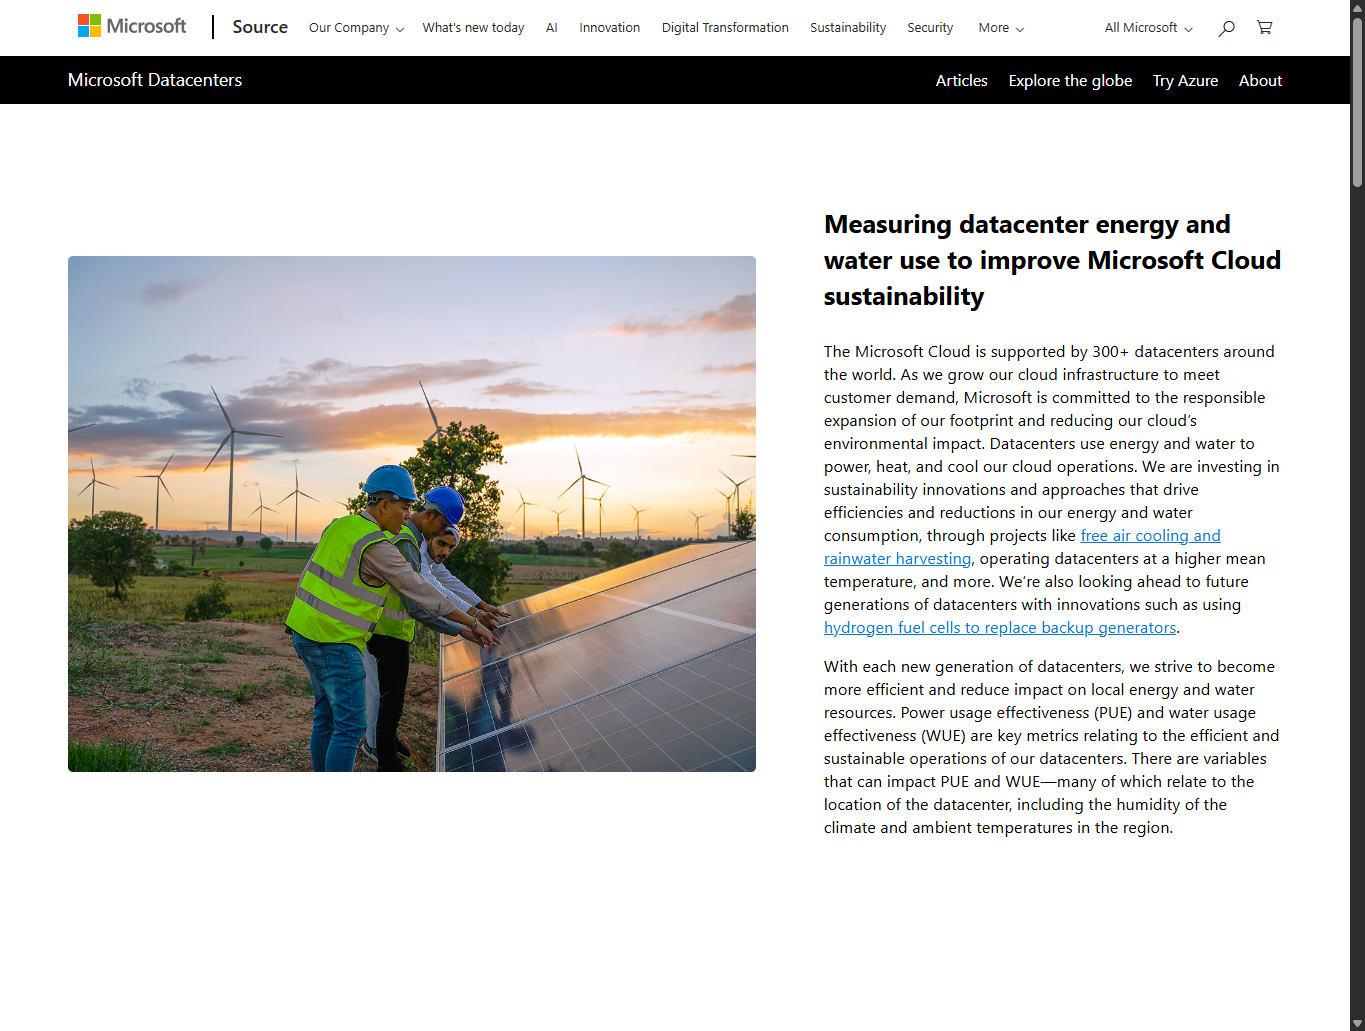Click the Microsoft logo

tap(132, 27)
